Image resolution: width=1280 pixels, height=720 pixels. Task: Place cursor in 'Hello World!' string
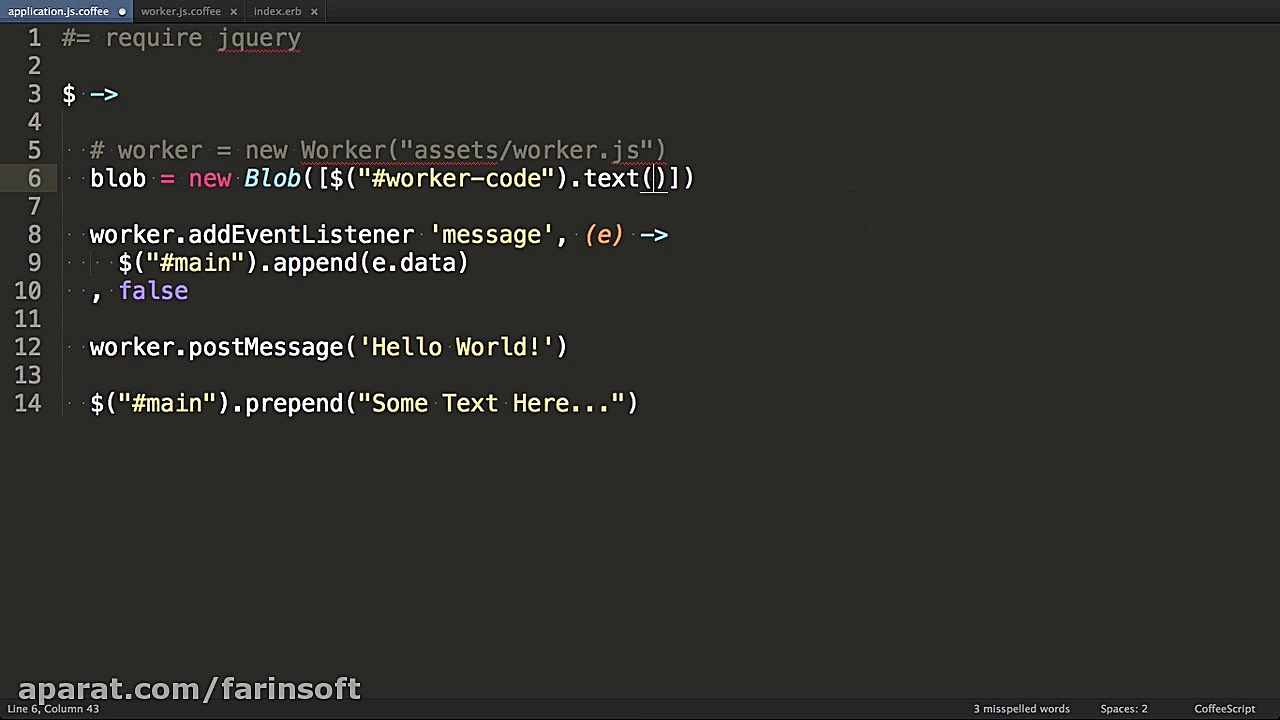click(456, 347)
